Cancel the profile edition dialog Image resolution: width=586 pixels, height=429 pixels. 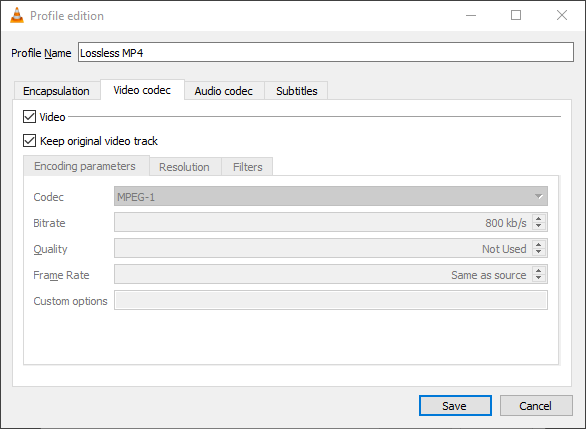pyautogui.click(x=536, y=405)
